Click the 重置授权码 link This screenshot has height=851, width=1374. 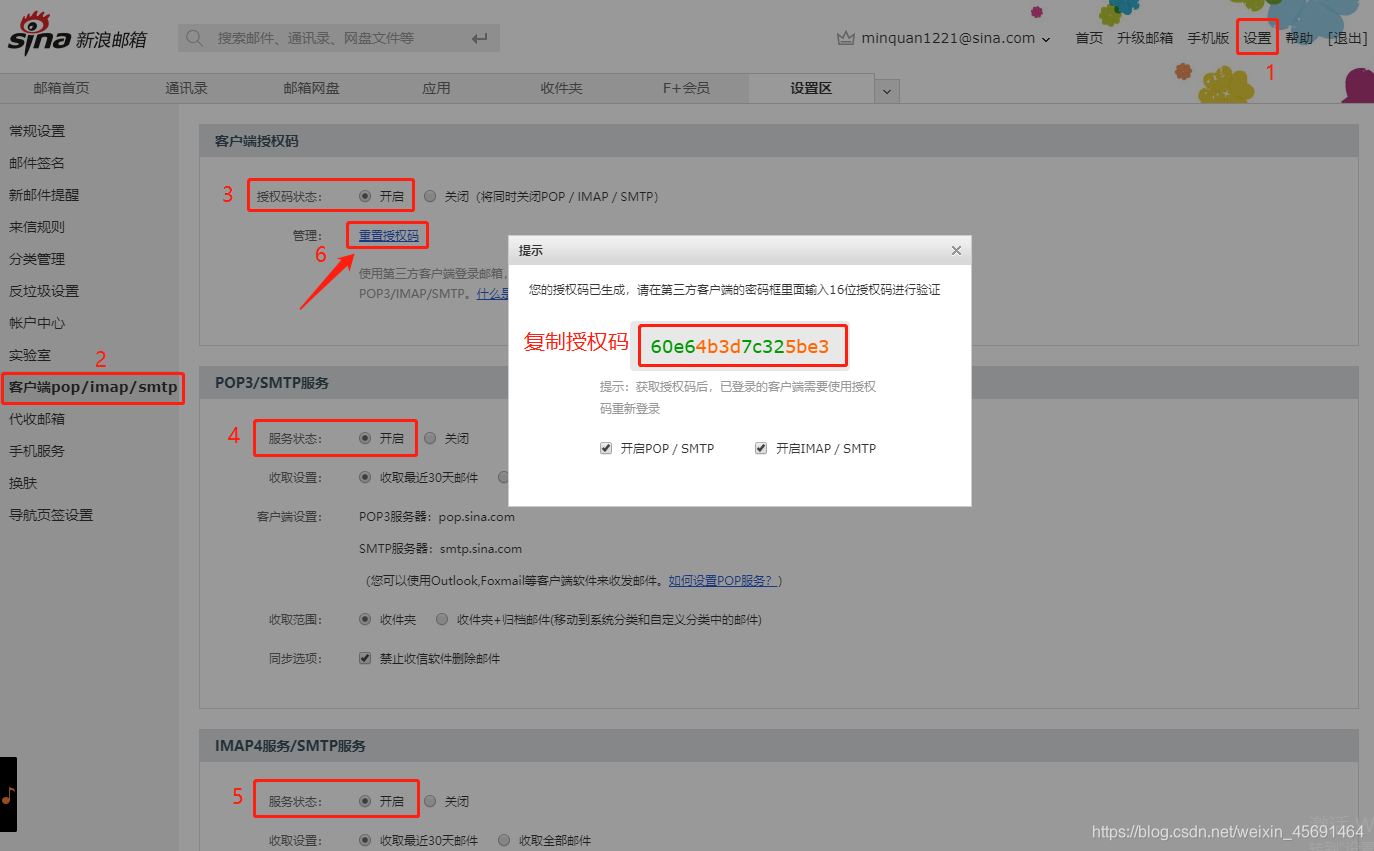[x=389, y=236]
